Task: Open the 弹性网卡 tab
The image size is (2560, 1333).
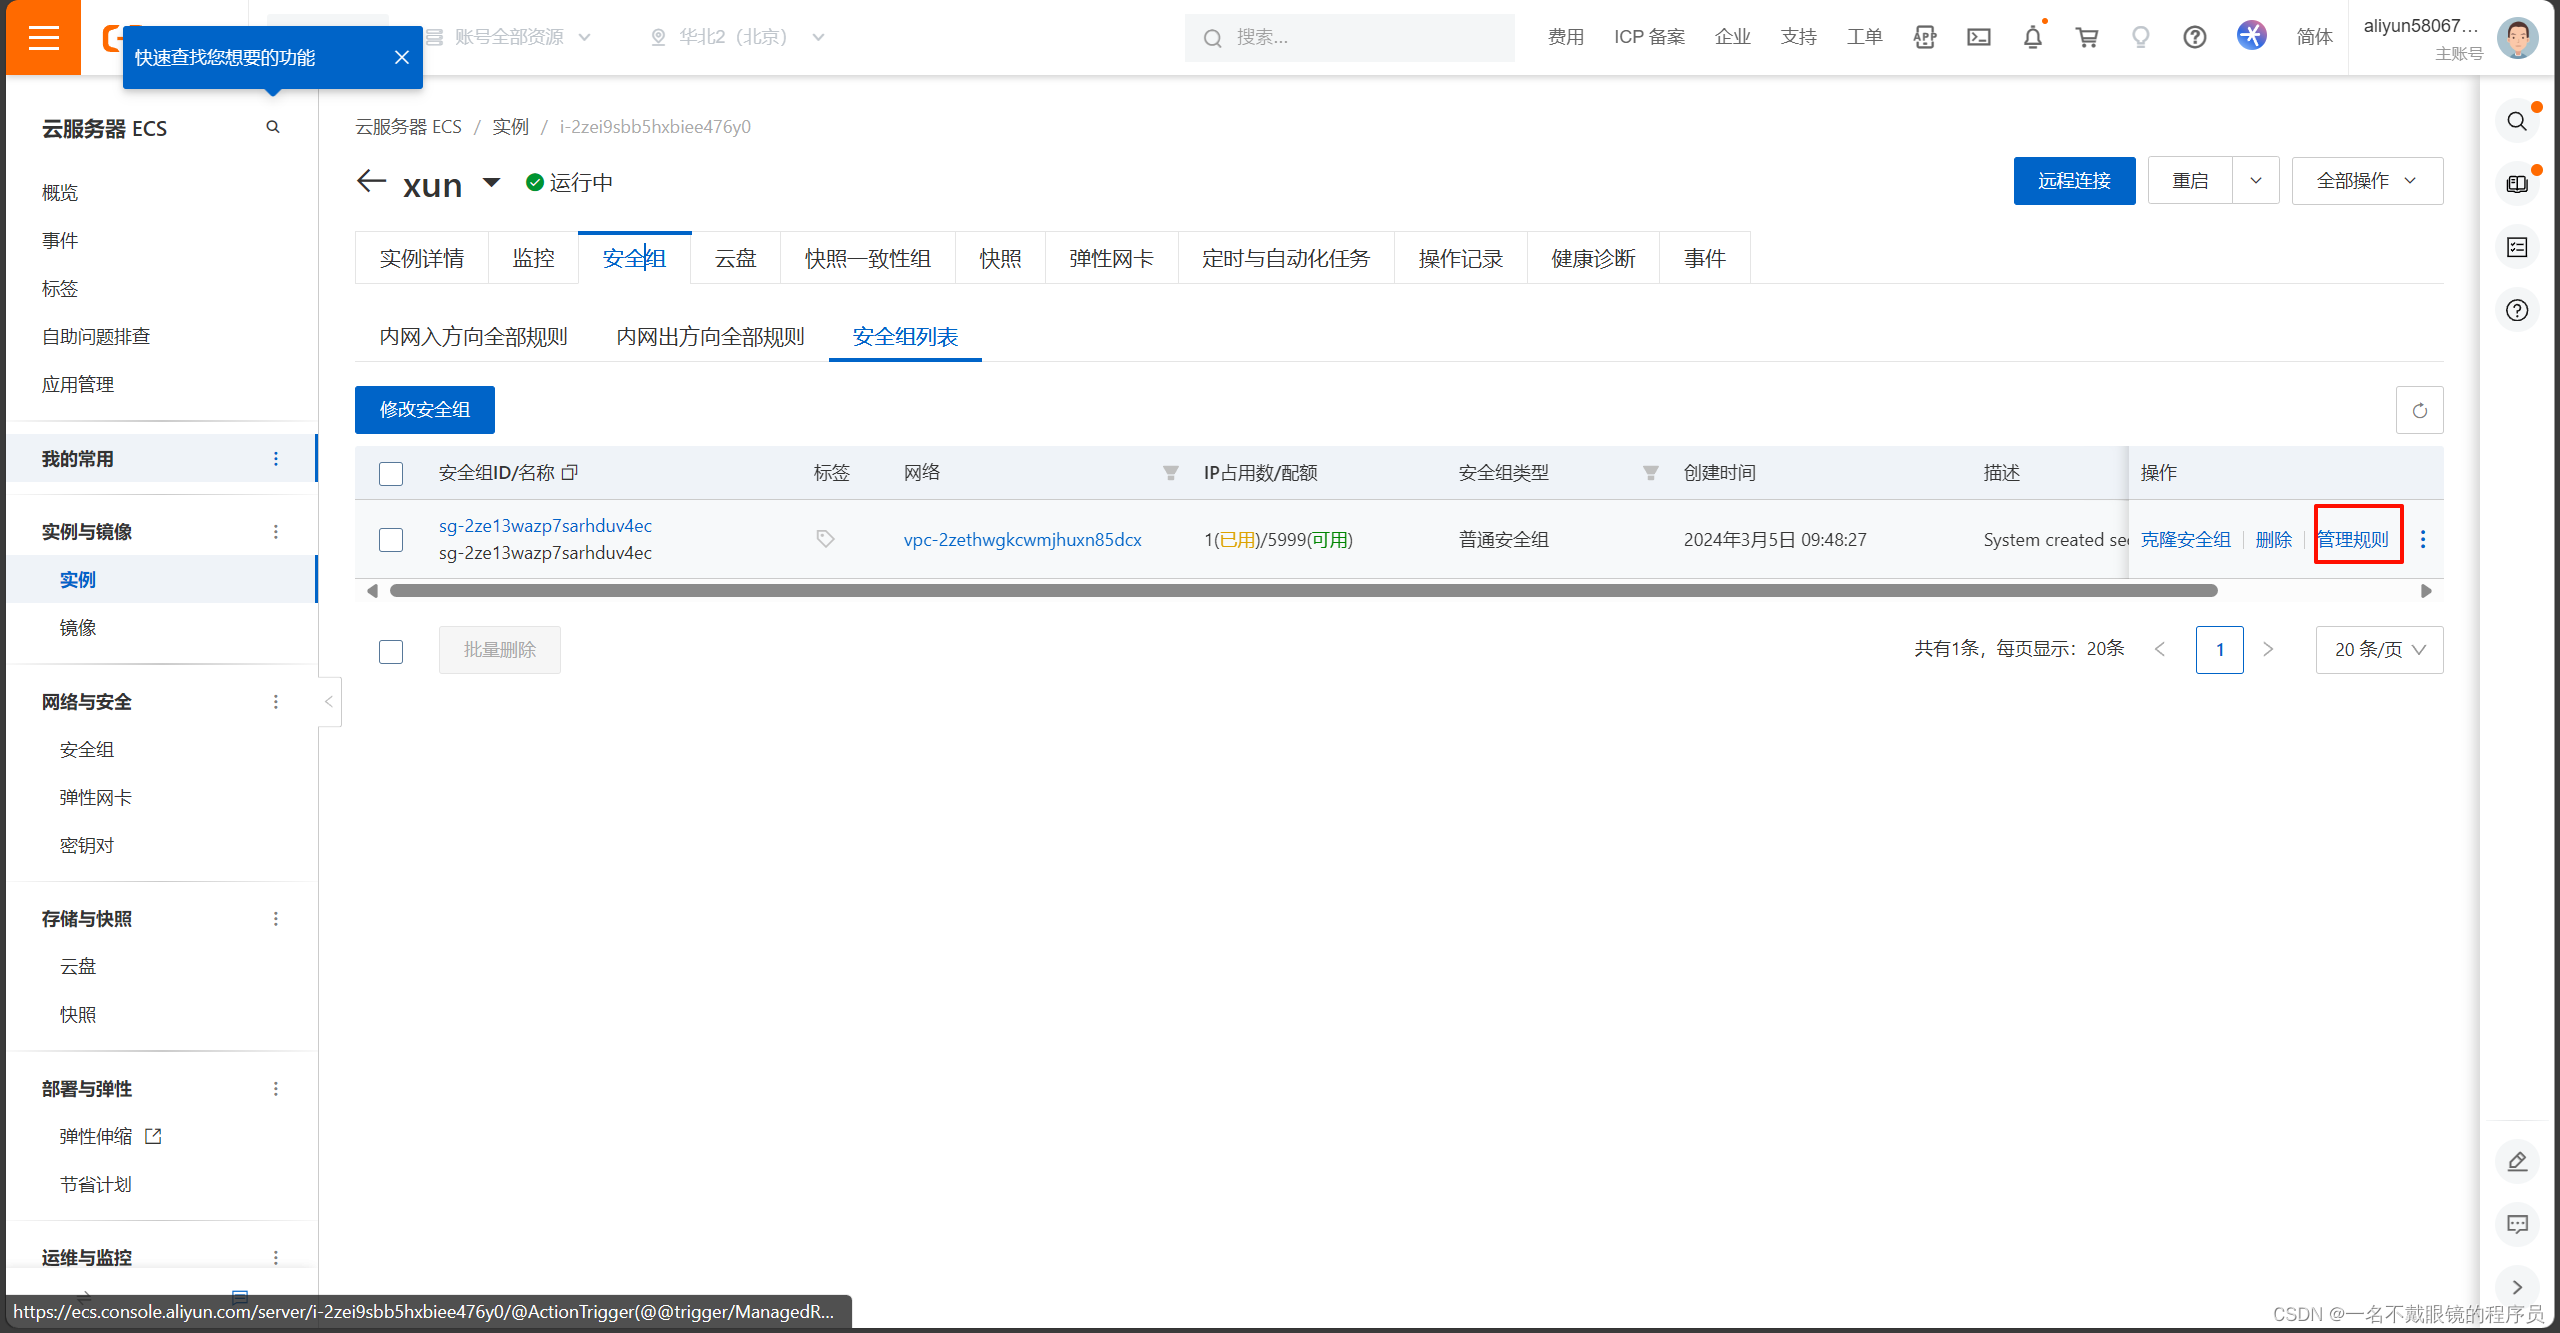Action: click(x=1111, y=258)
